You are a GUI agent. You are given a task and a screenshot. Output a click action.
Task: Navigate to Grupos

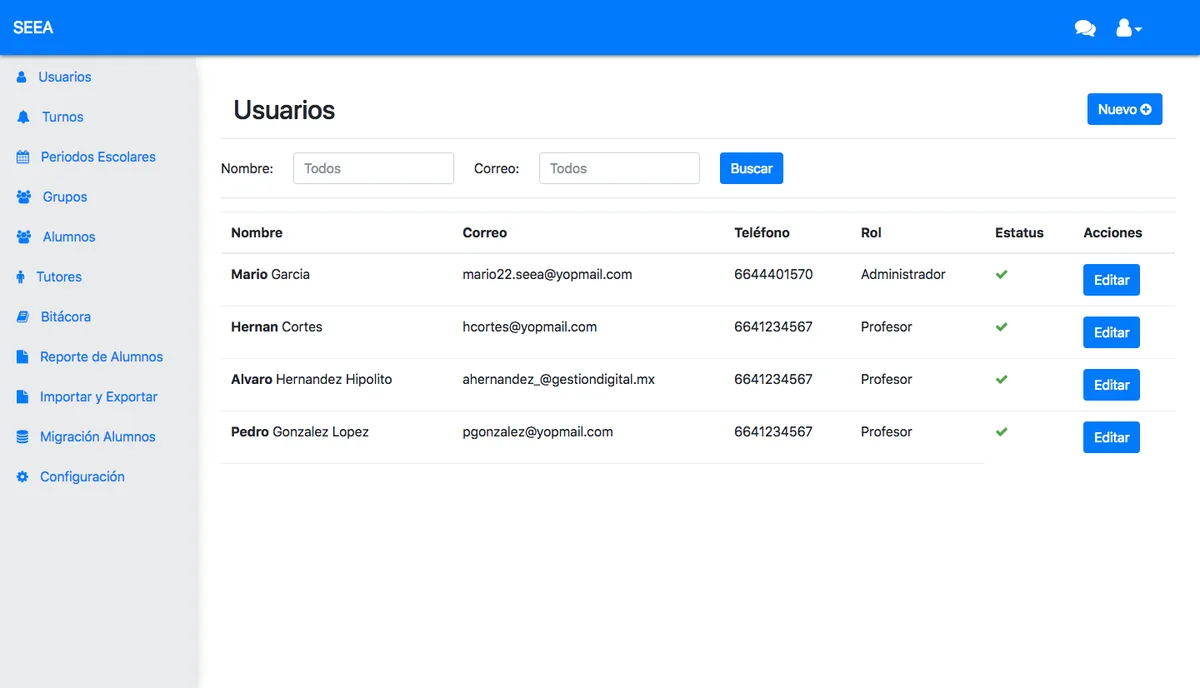pos(65,197)
